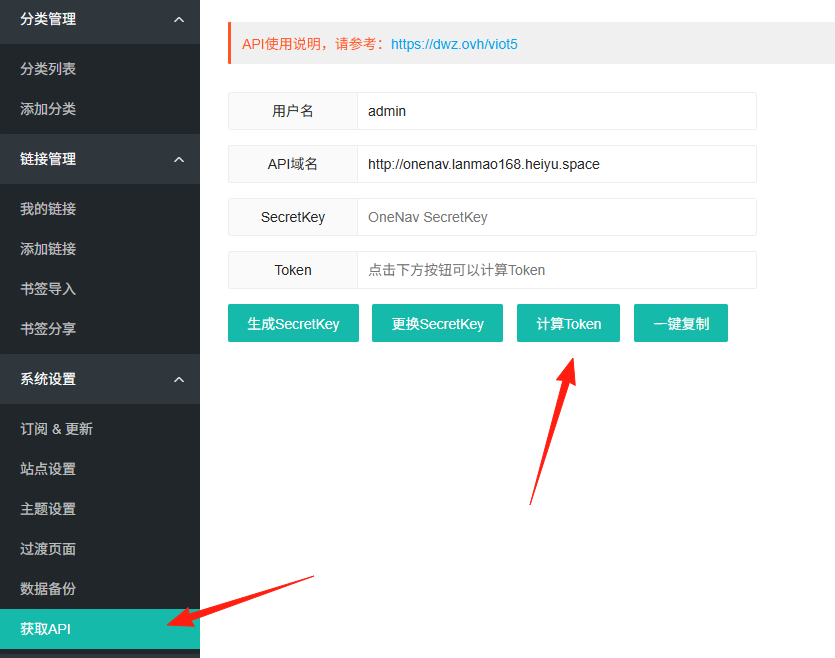
Task: Click the 分类管理 section header text
Action: [48, 19]
